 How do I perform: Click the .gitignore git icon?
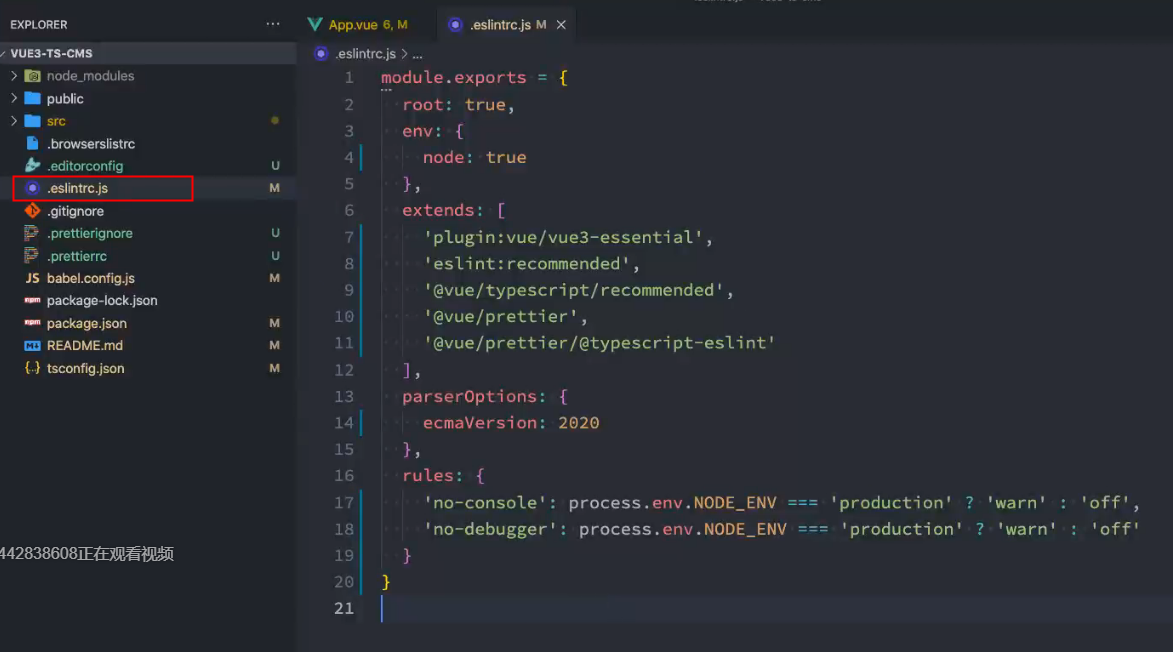(32, 211)
